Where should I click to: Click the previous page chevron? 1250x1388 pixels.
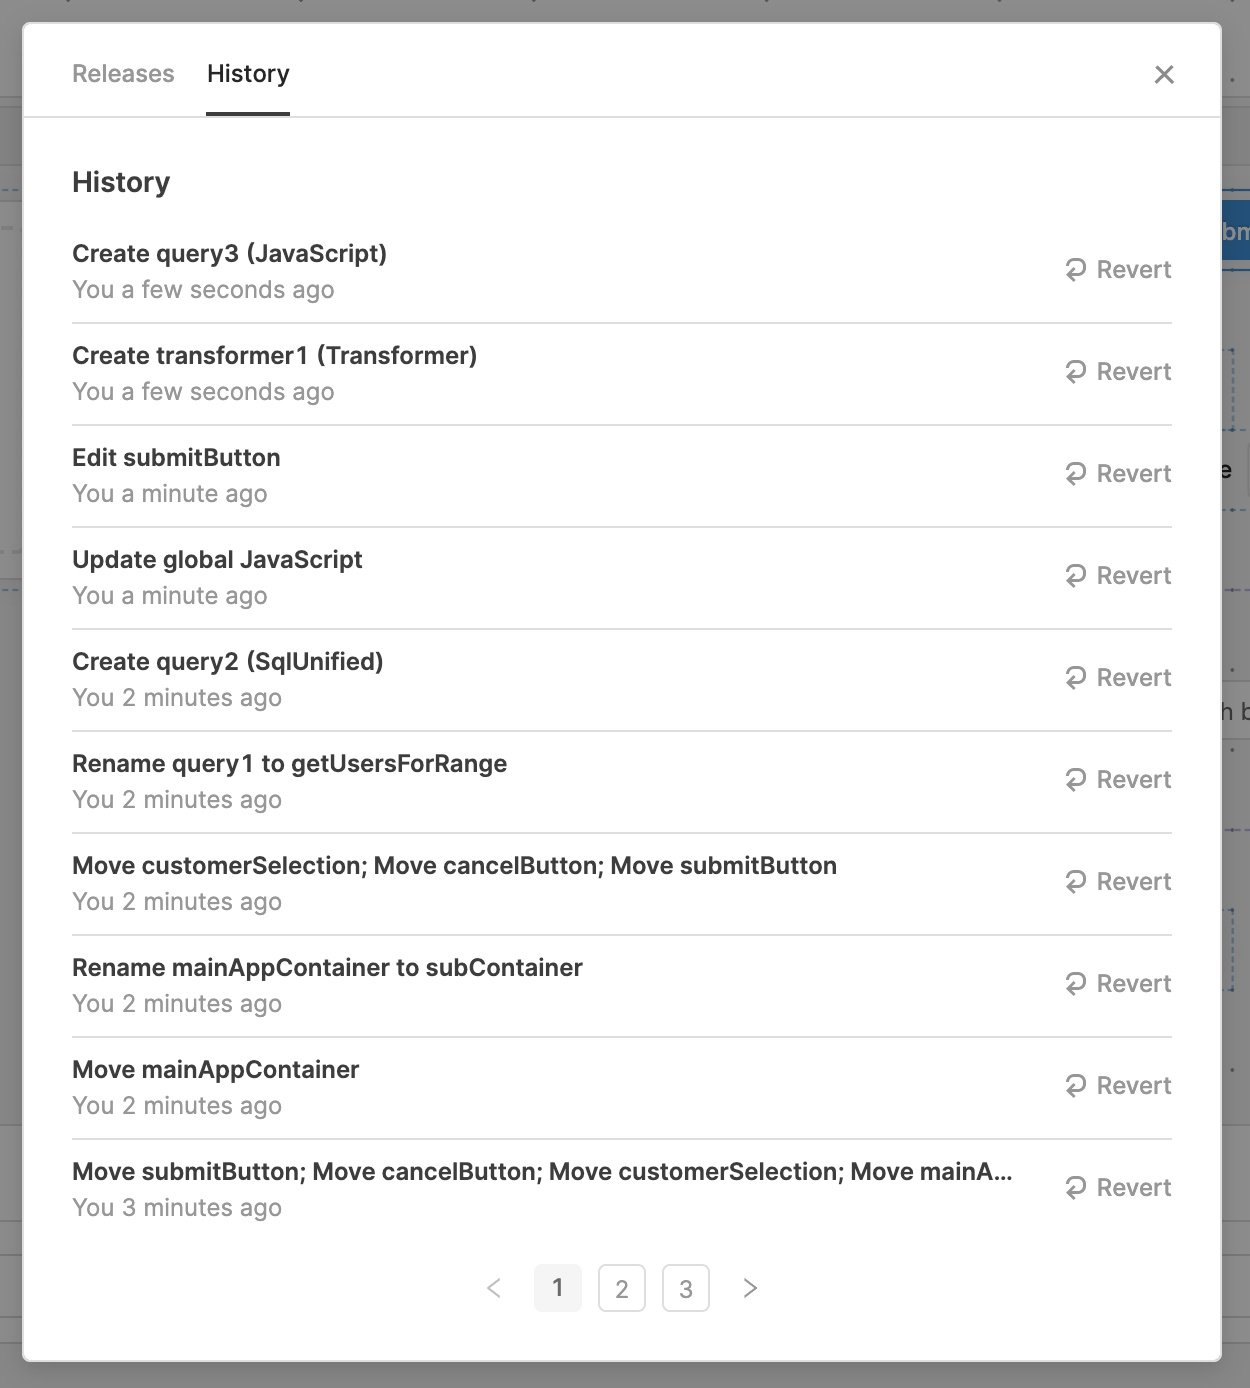pos(494,1288)
